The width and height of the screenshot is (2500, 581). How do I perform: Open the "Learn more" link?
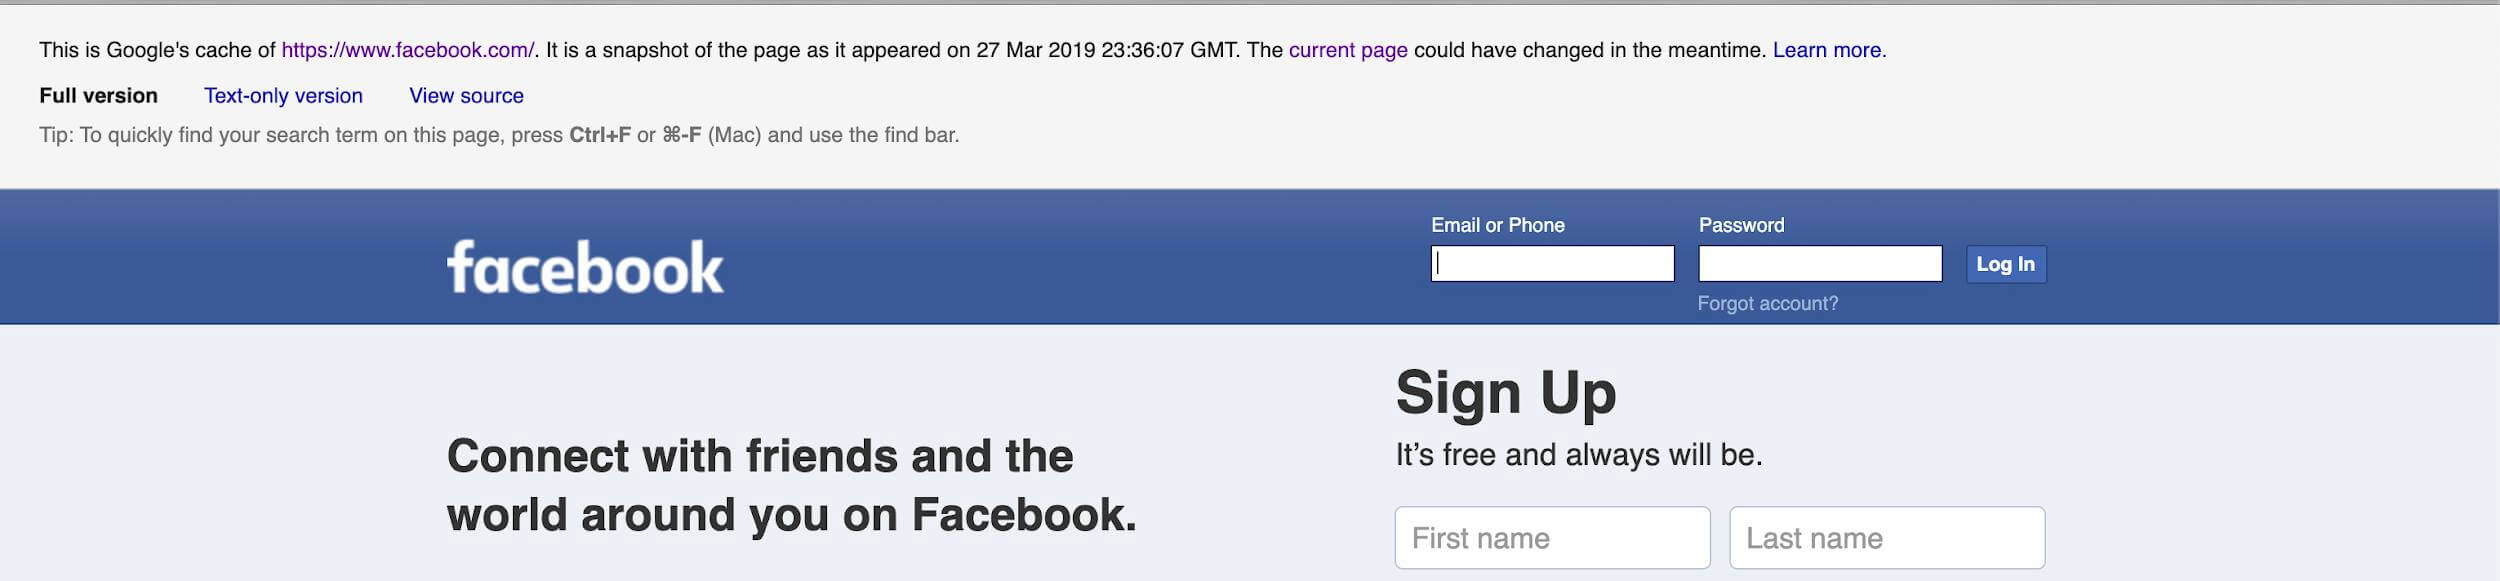pos(1828,50)
